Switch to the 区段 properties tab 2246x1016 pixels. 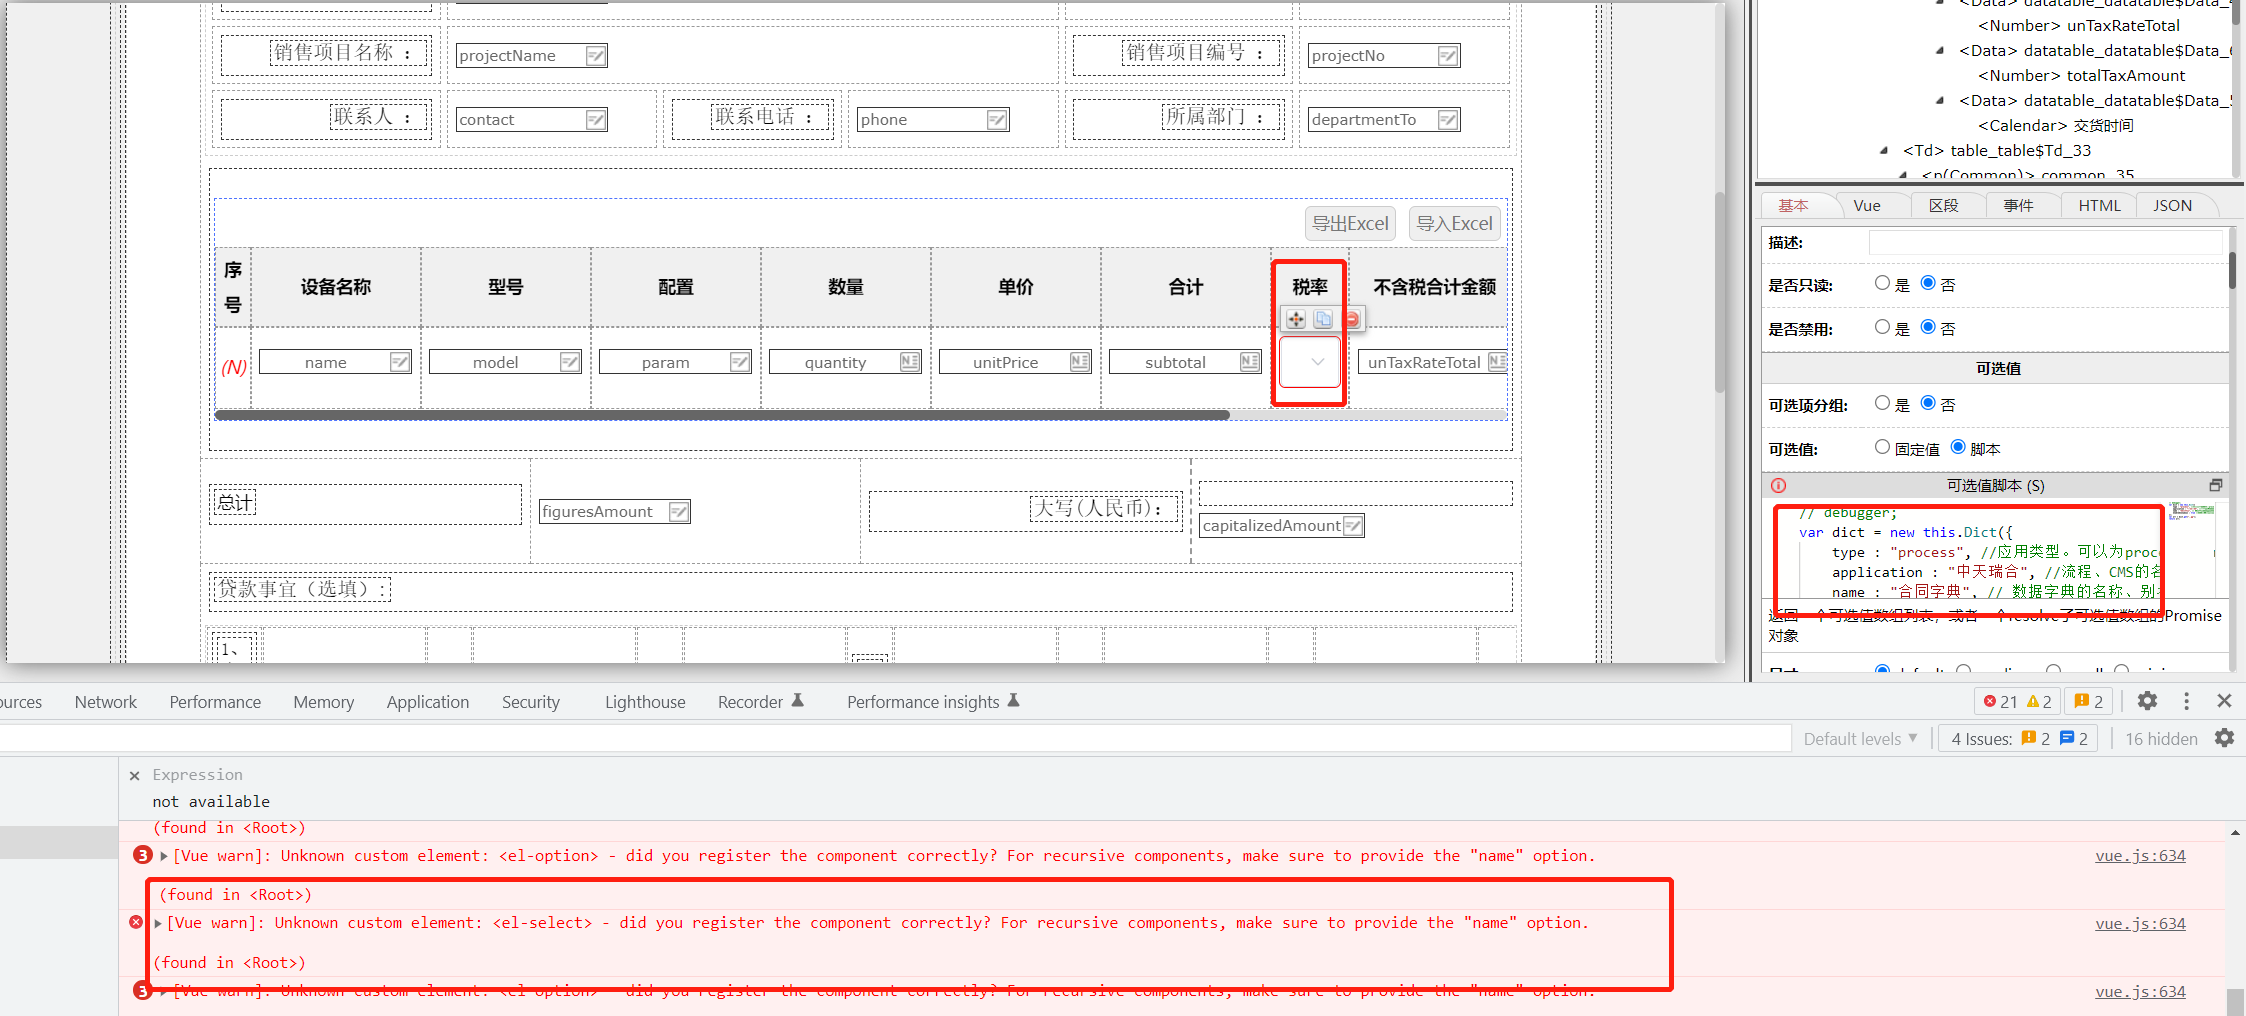click(1944, 205)
